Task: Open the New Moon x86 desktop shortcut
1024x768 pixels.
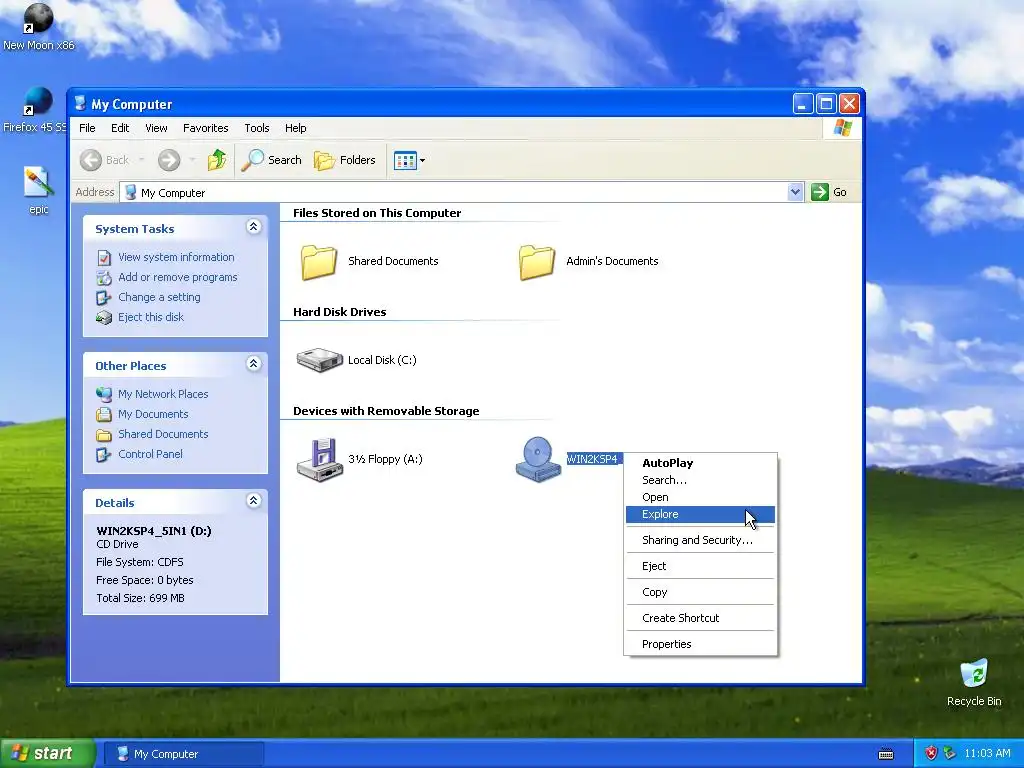Action: [x=38, y=26]
